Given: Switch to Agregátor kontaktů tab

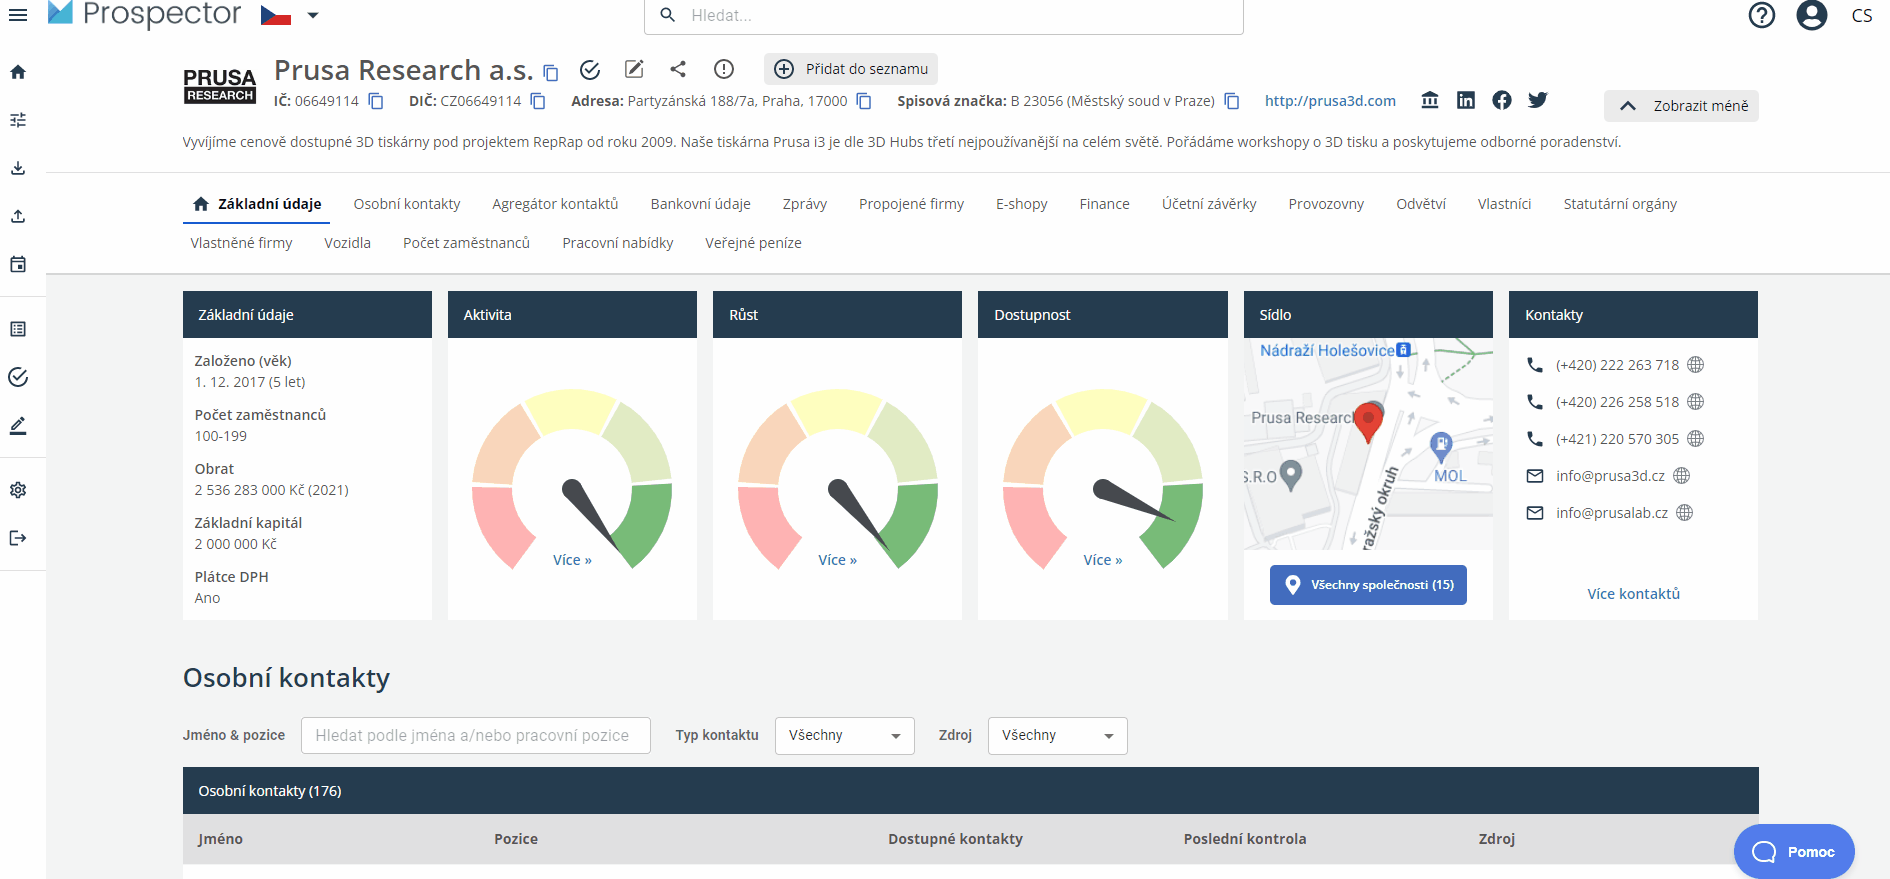Looking at the screenshot, I should click(555, 204).
